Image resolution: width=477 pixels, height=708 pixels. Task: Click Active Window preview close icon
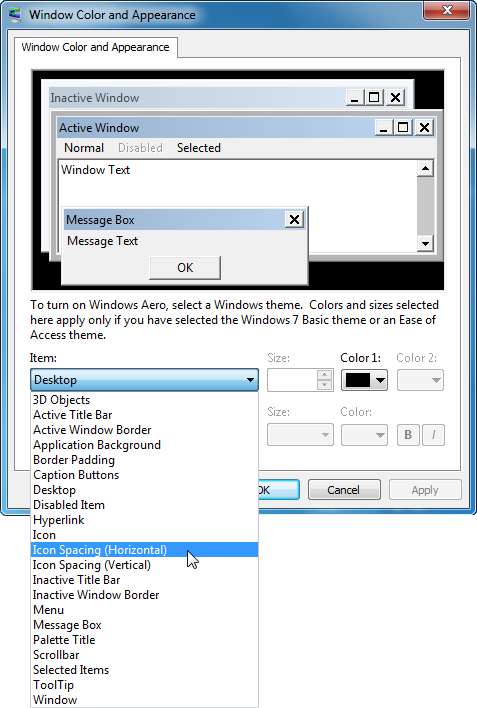[x=424, y=128]
